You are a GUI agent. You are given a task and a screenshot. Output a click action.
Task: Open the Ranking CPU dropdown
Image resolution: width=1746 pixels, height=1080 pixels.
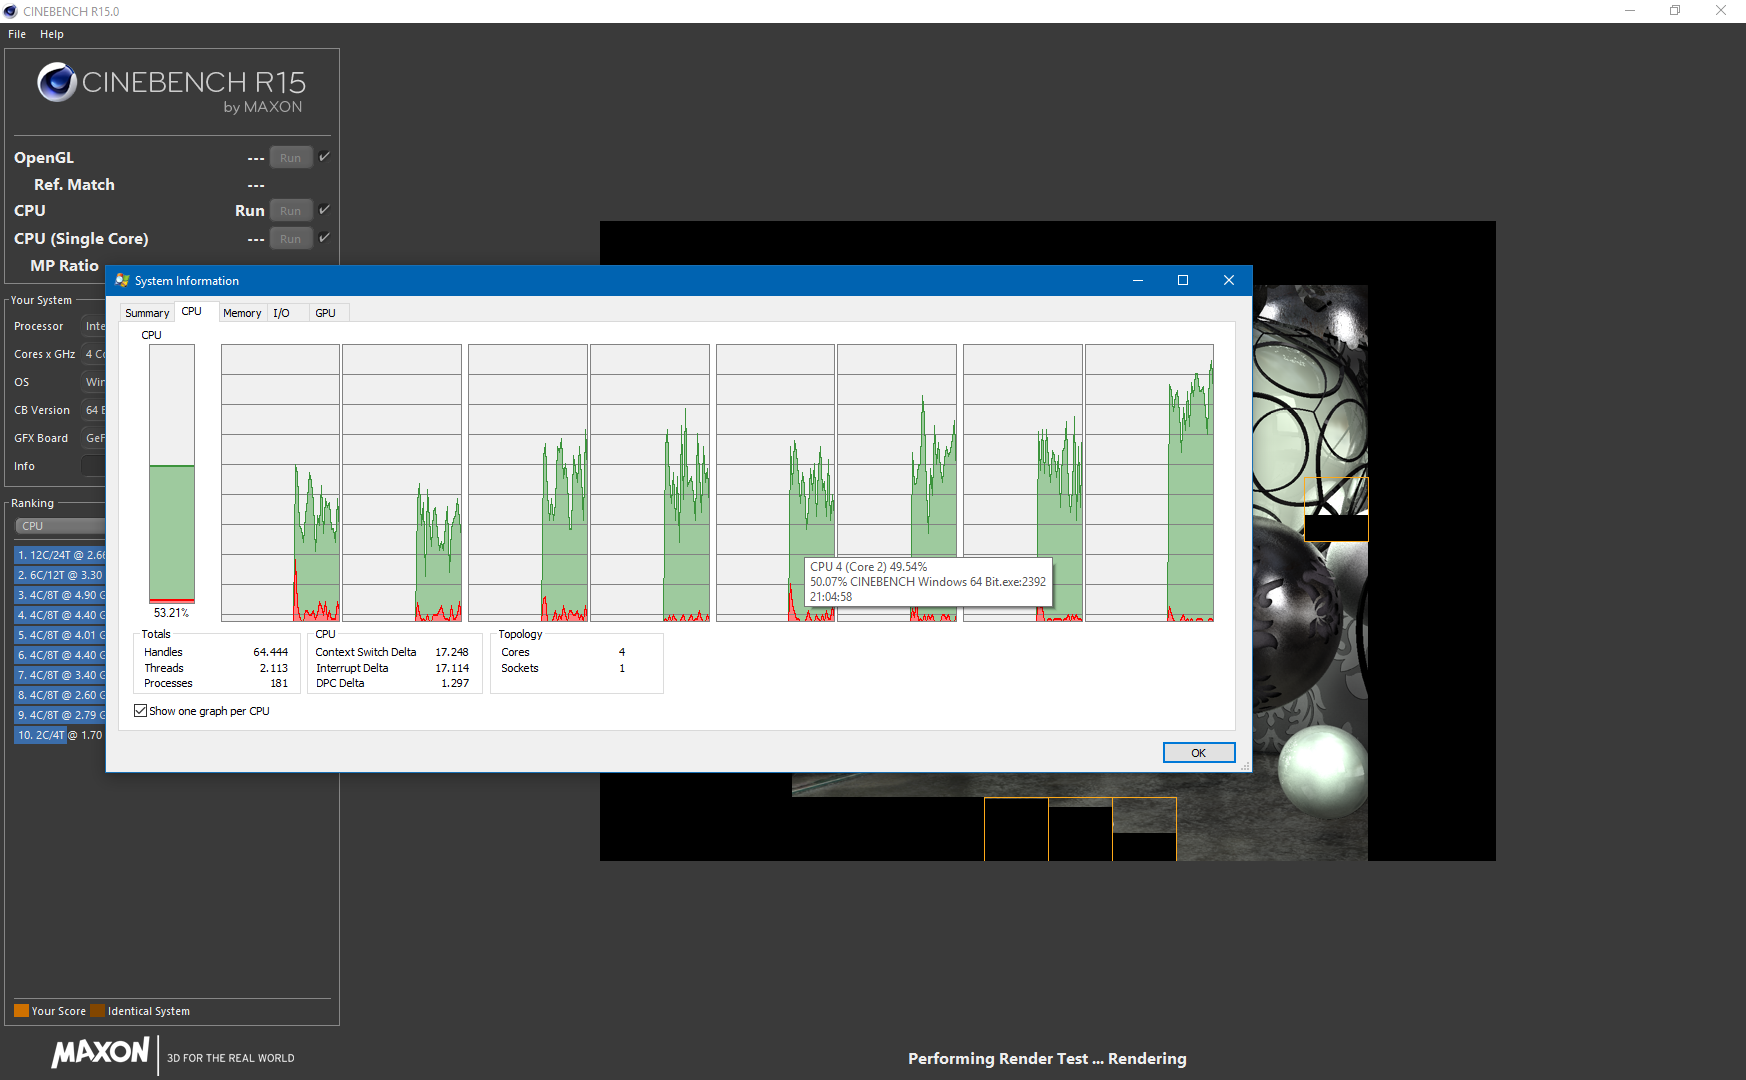(x=60, y=526)
